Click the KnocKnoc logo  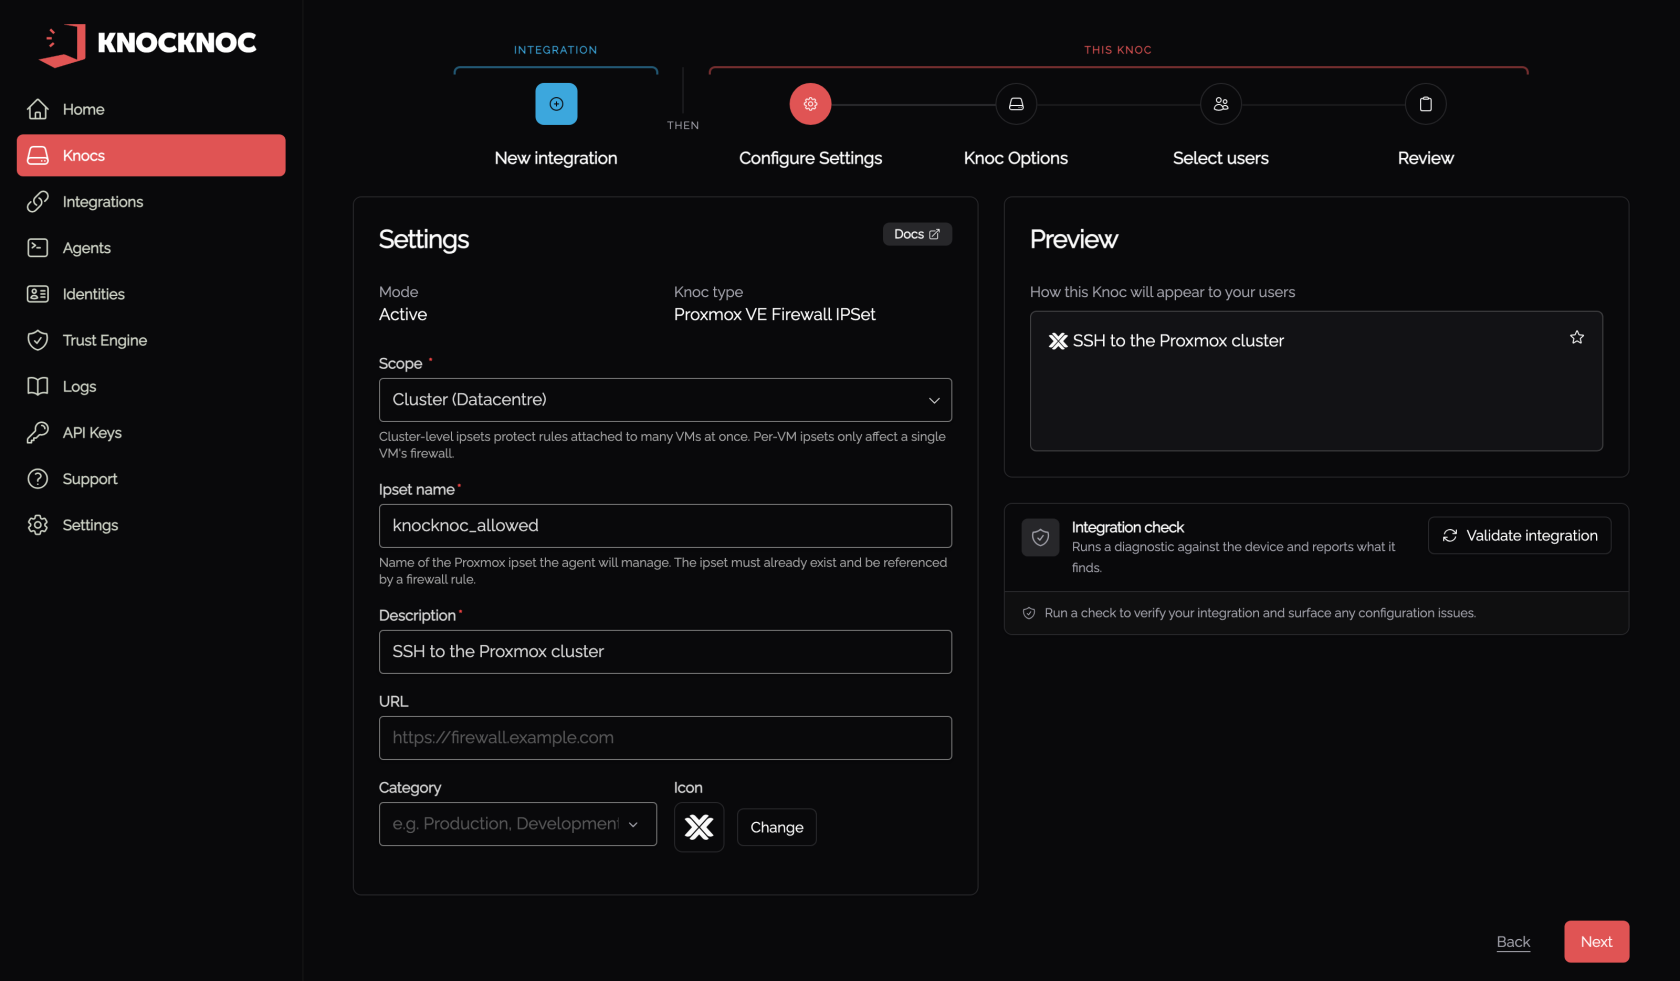pyautogui.click(x=147, y=43)
